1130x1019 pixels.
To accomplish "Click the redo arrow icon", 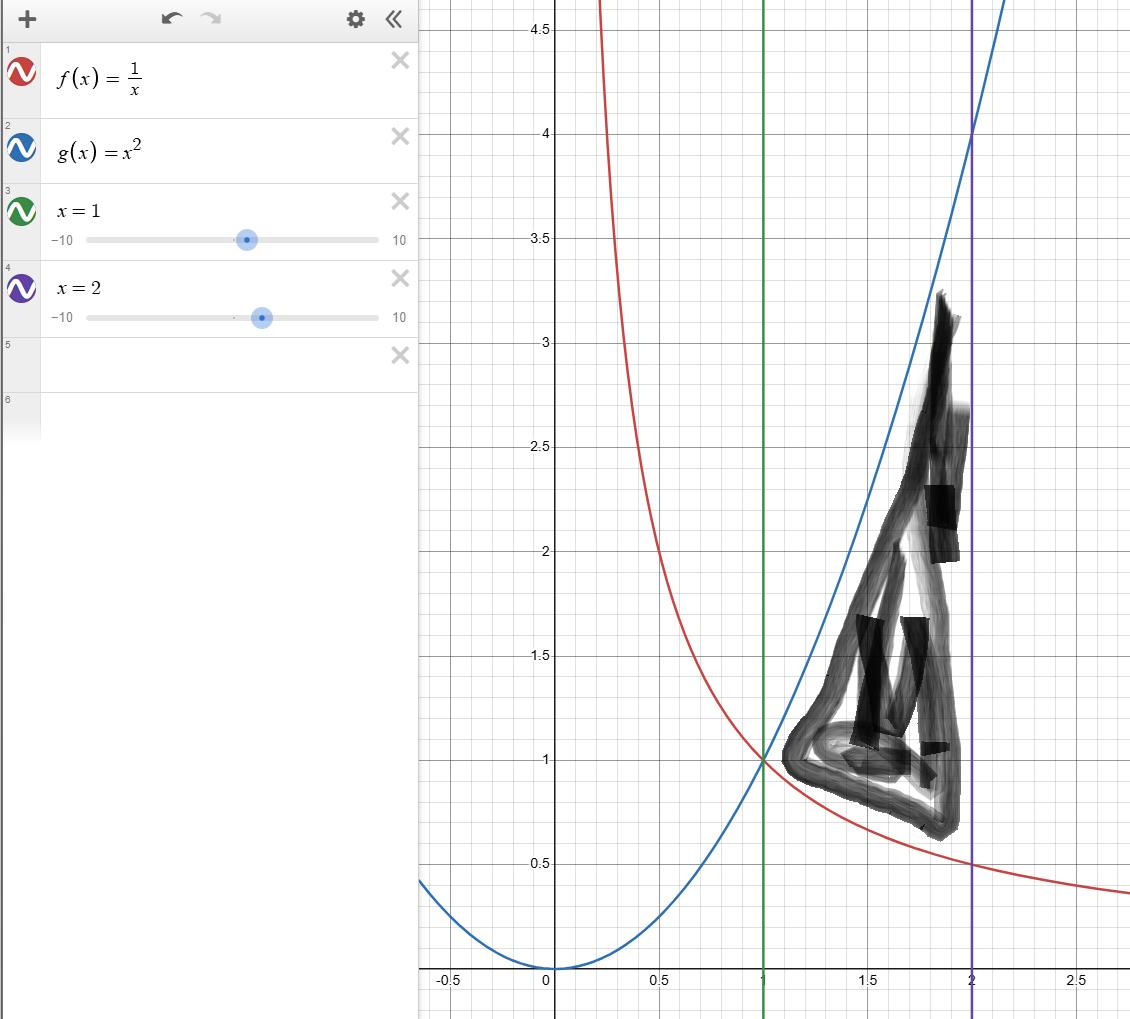I will 210,19.
